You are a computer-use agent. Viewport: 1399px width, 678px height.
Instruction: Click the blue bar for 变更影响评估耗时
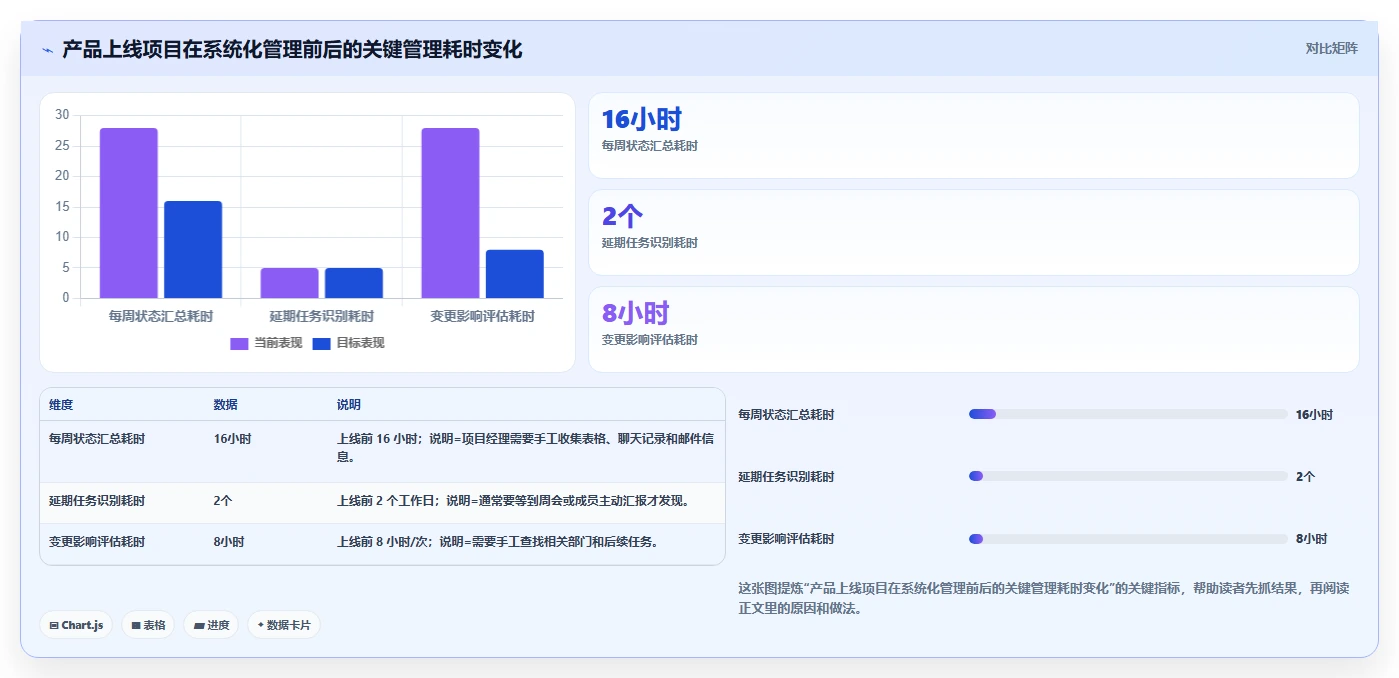515,274
